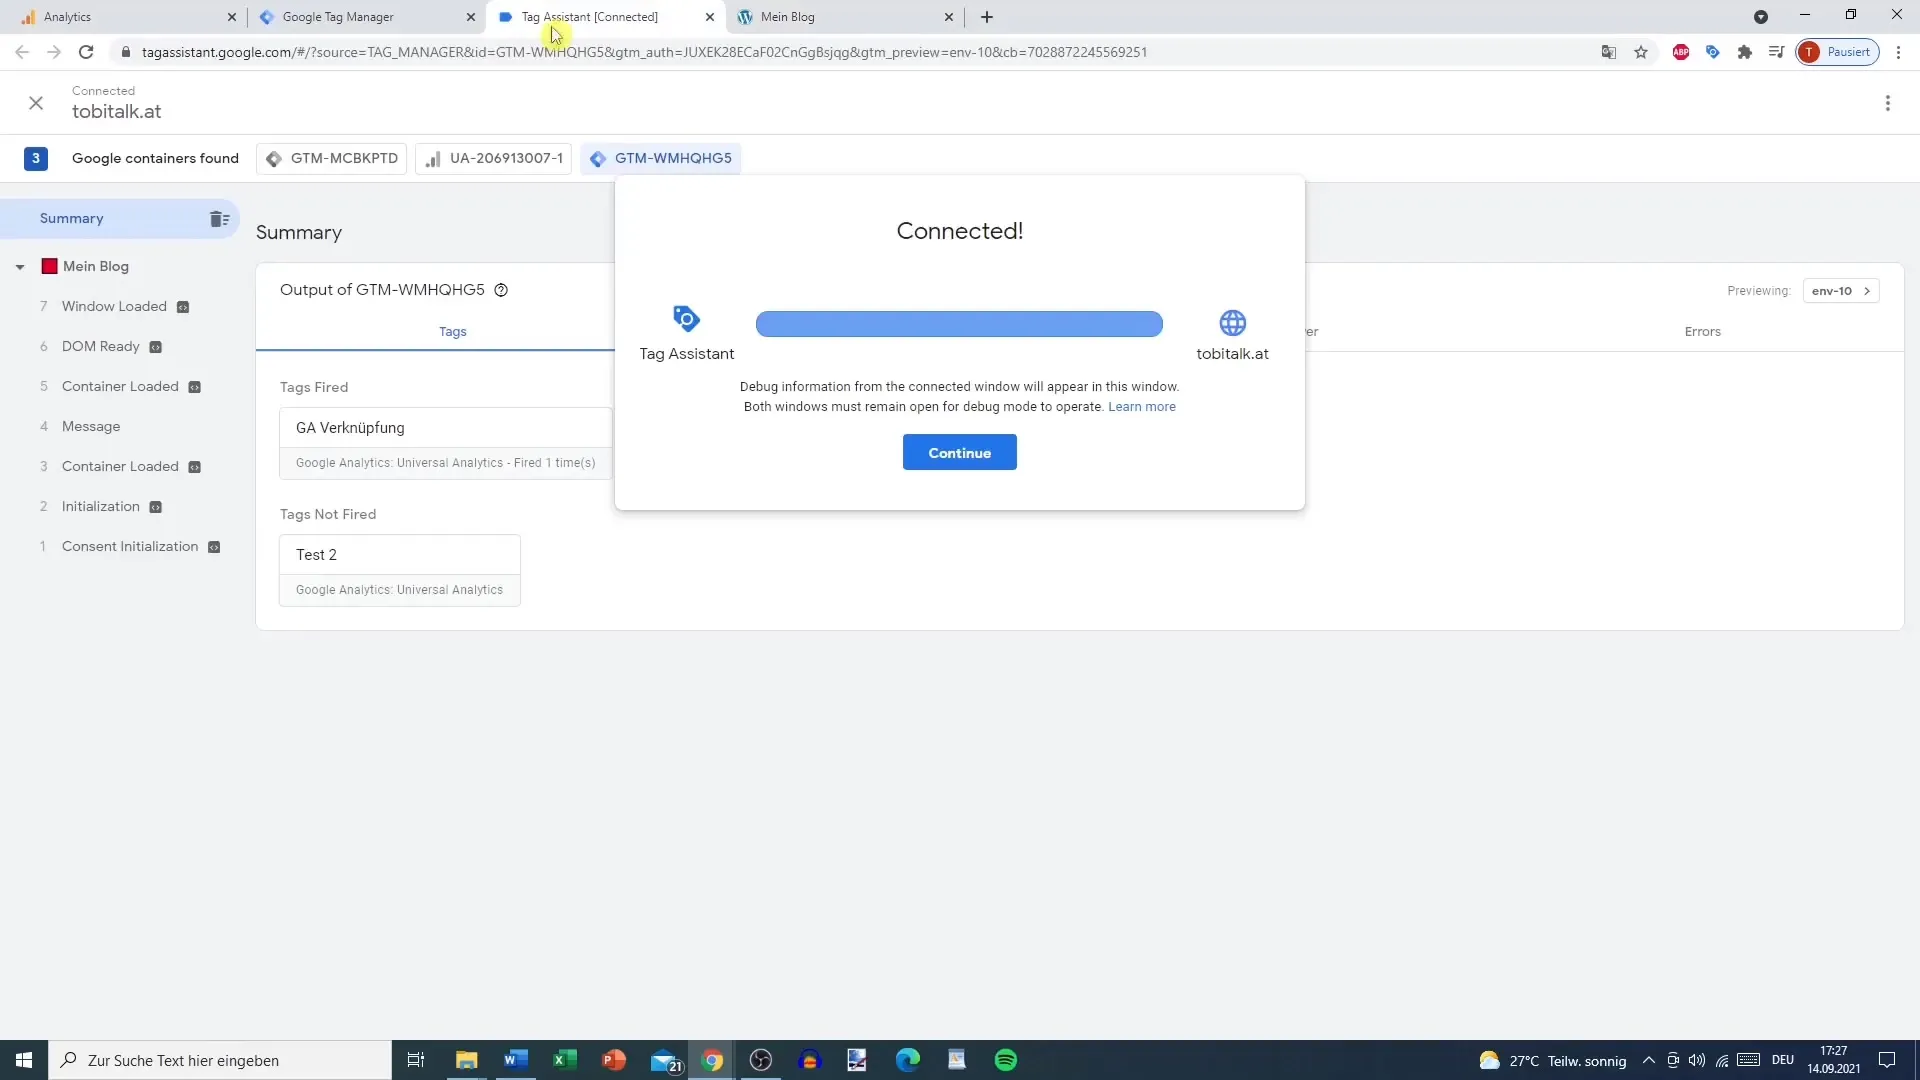Select the Tags tab in summary view
Image resolution: width=1920 pixels, height=1080 pixels.
point(452,331)
